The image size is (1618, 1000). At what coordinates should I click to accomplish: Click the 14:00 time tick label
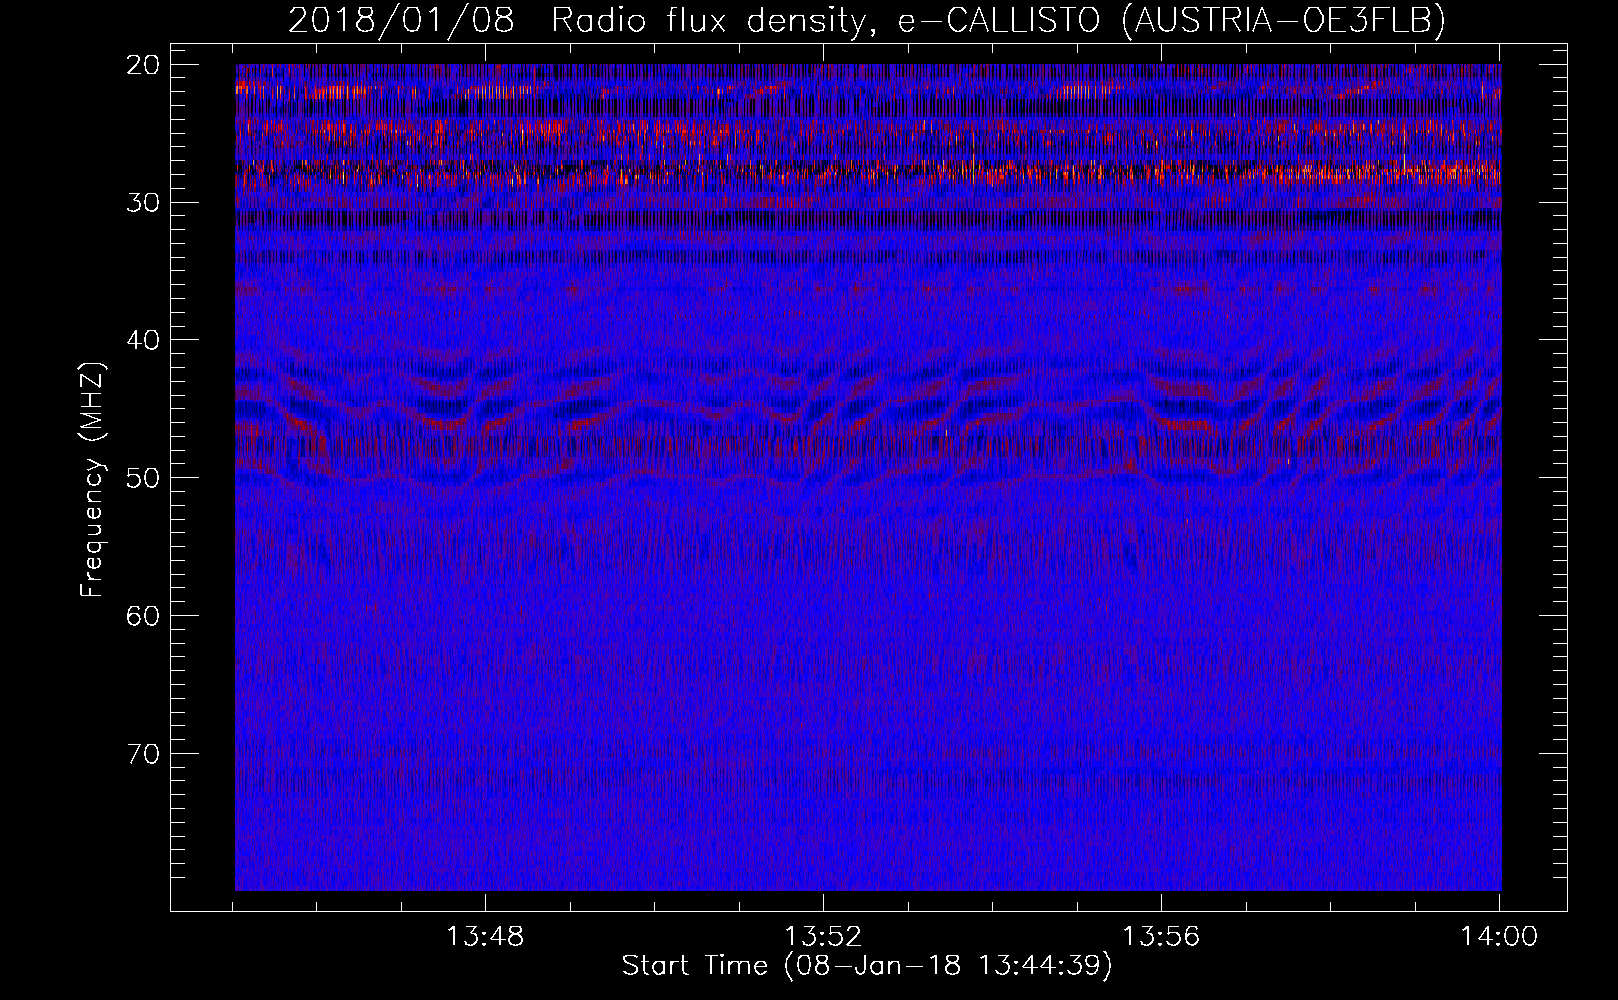1499,937
